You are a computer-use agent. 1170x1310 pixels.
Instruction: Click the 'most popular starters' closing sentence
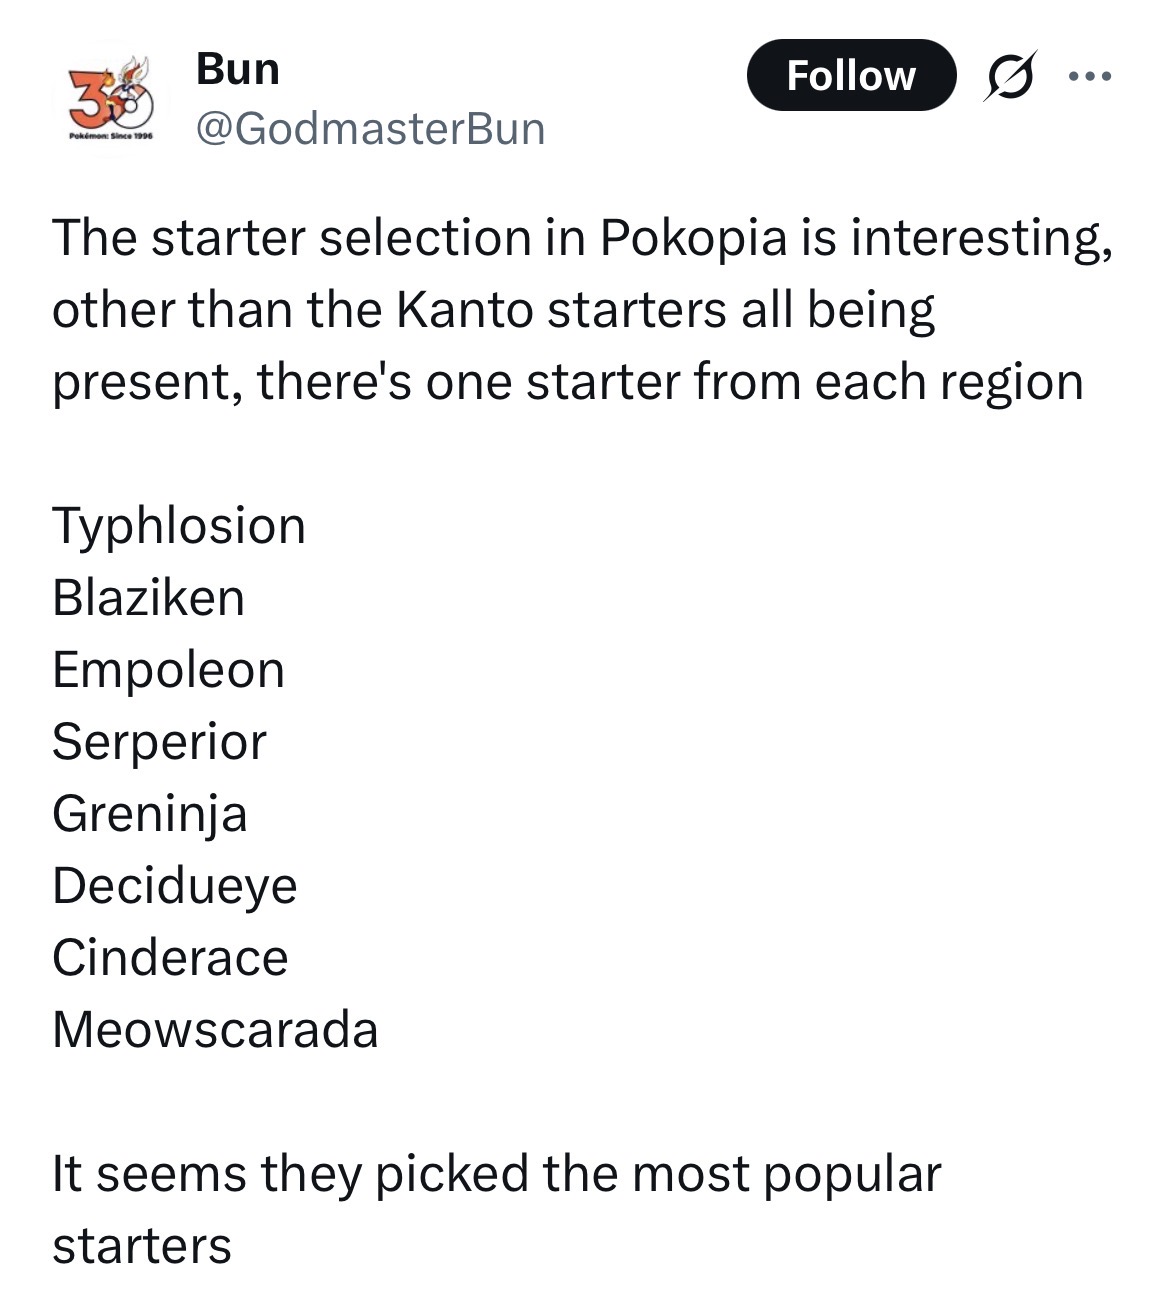497,1175
